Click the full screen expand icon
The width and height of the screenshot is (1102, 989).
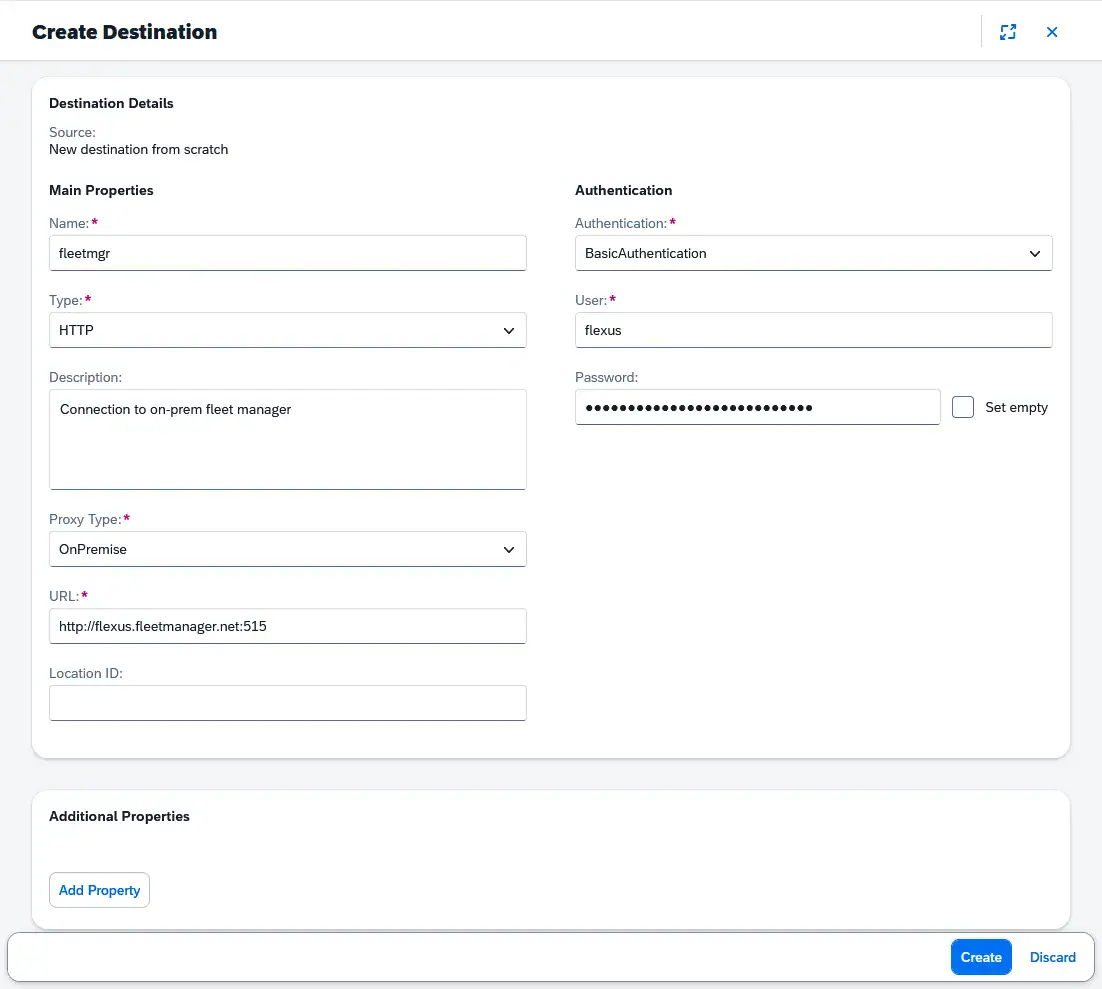(x=1008, y=32)
